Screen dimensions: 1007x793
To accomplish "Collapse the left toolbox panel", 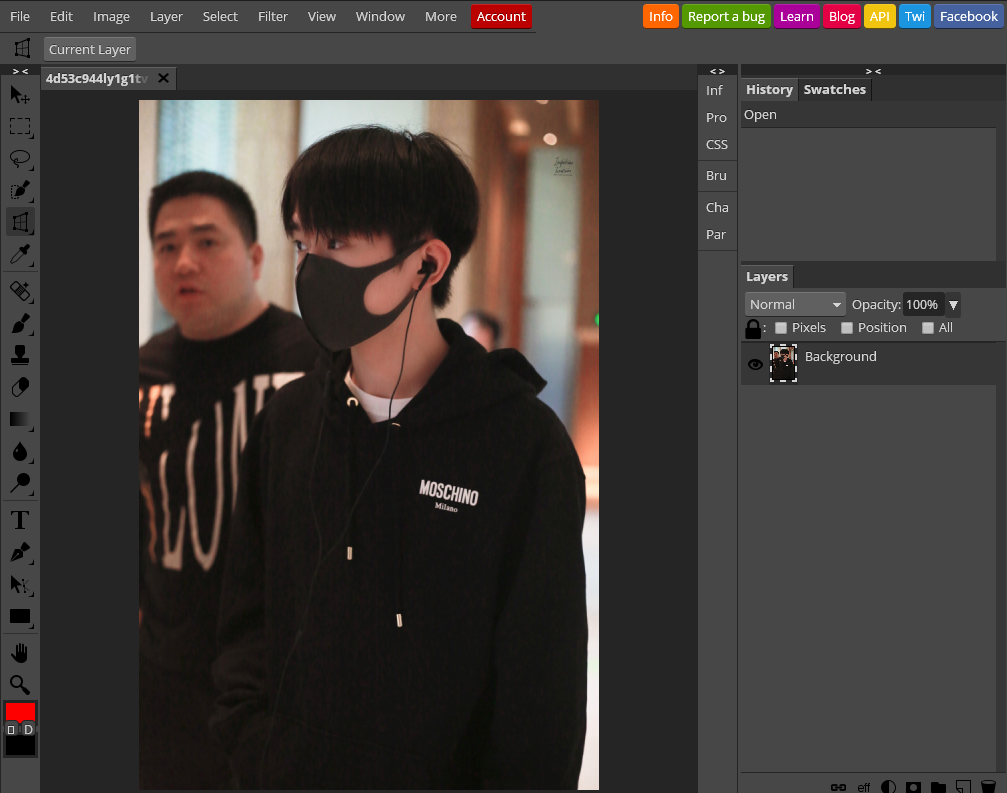I will pyautogui.click(x=21, y=71).
